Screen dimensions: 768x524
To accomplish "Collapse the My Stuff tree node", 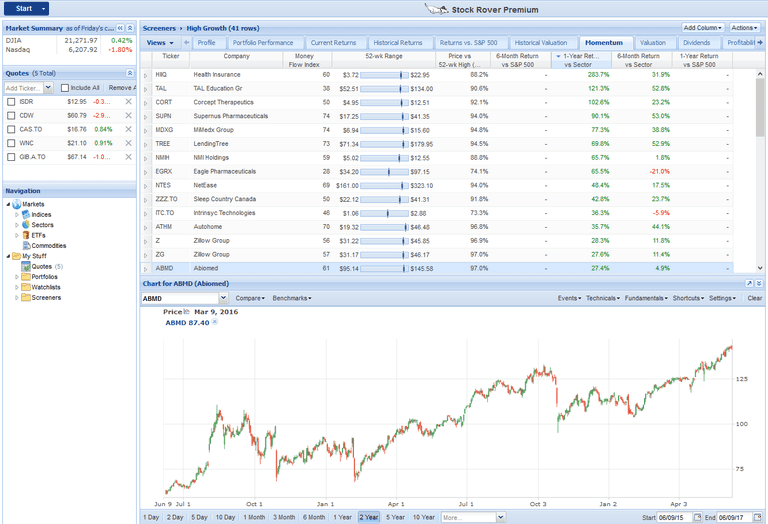I will 8,256.
